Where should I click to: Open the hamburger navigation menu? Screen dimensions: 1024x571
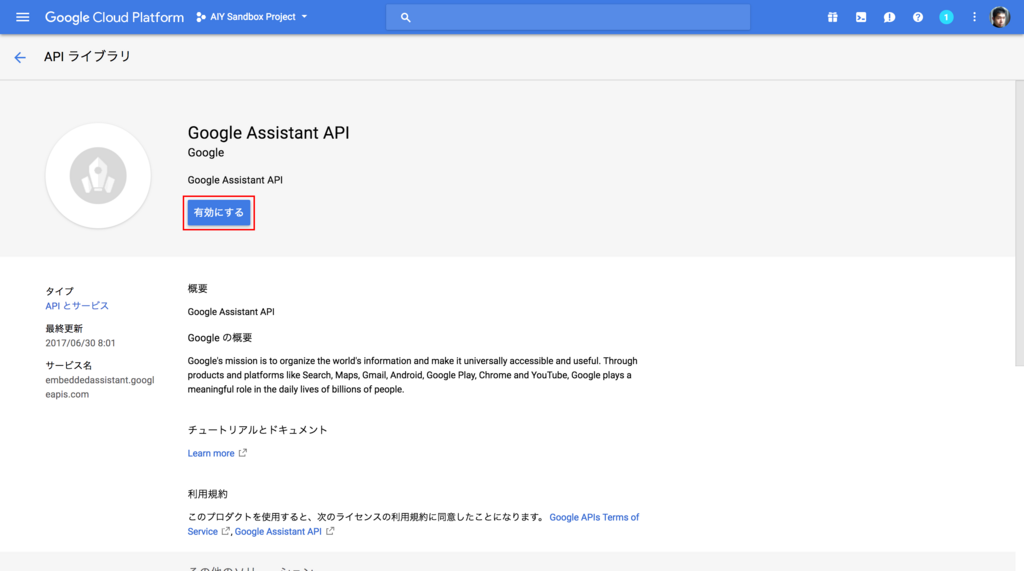pos(22,17)
